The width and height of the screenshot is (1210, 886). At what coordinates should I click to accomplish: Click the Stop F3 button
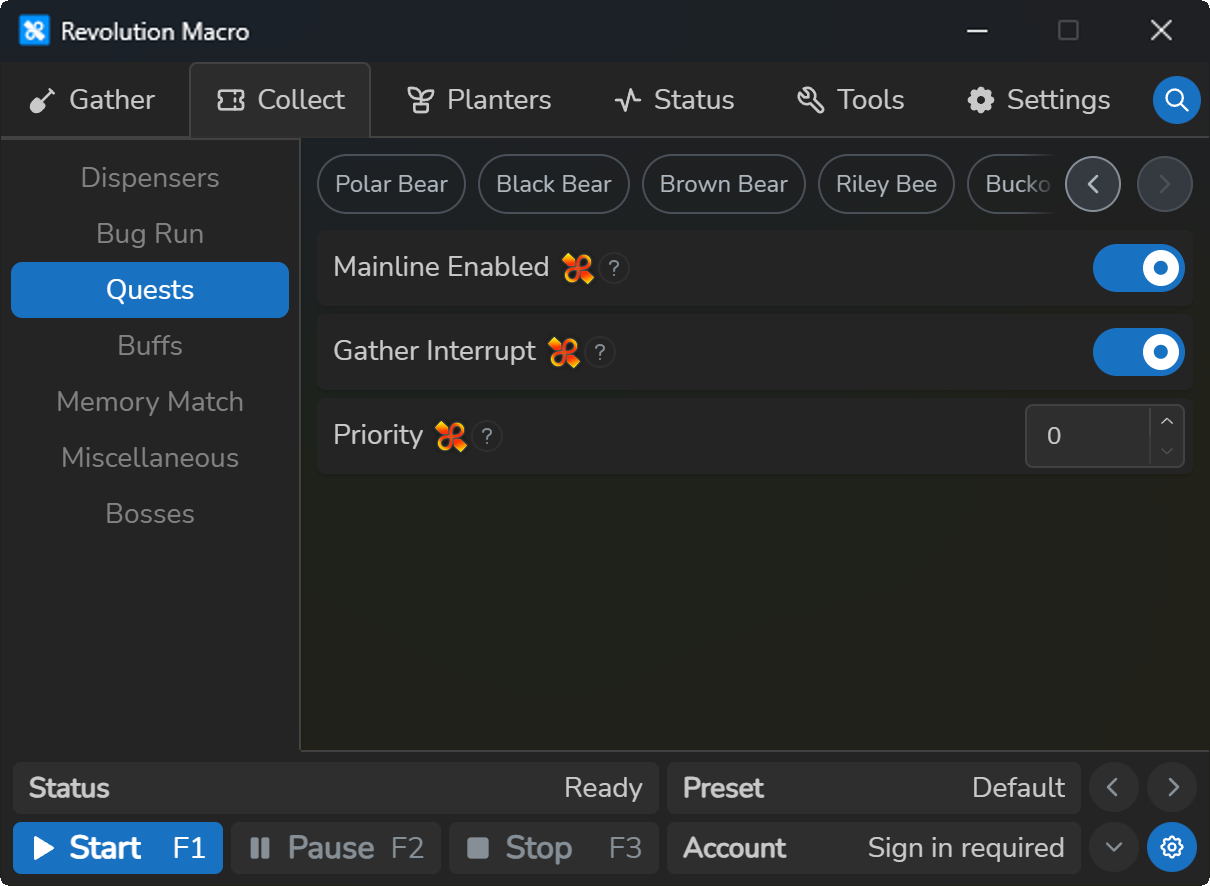click(x=554, y=848)
